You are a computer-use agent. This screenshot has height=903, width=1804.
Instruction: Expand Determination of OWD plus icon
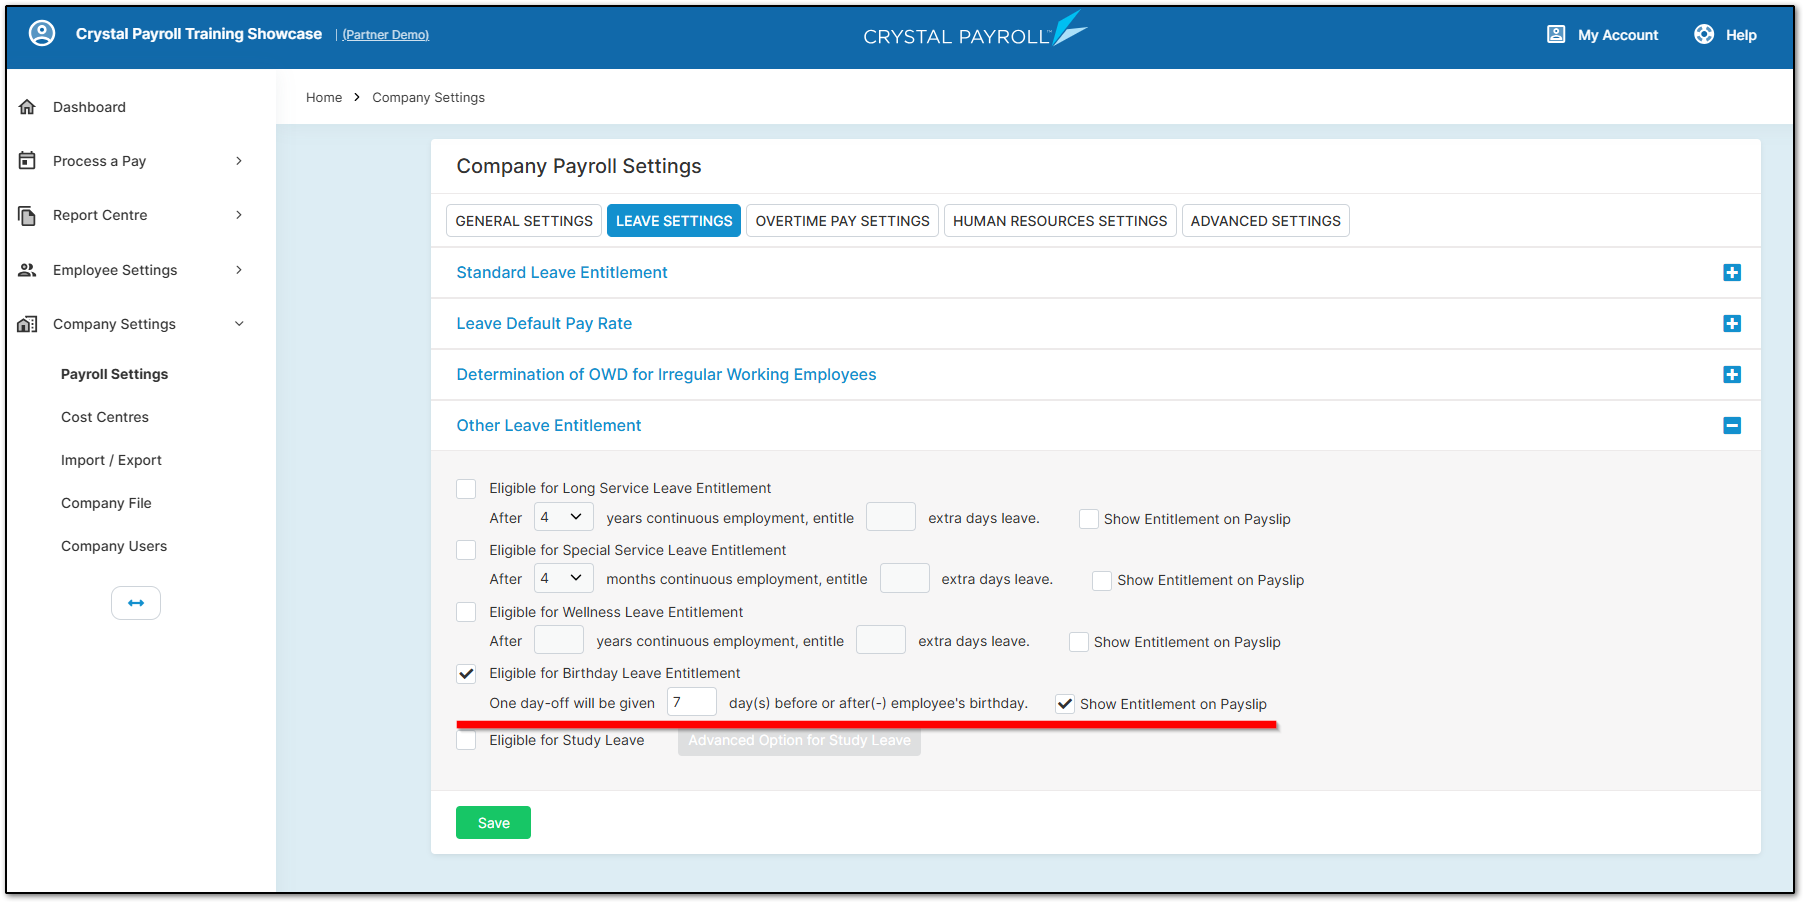(x=1732, y=375)
